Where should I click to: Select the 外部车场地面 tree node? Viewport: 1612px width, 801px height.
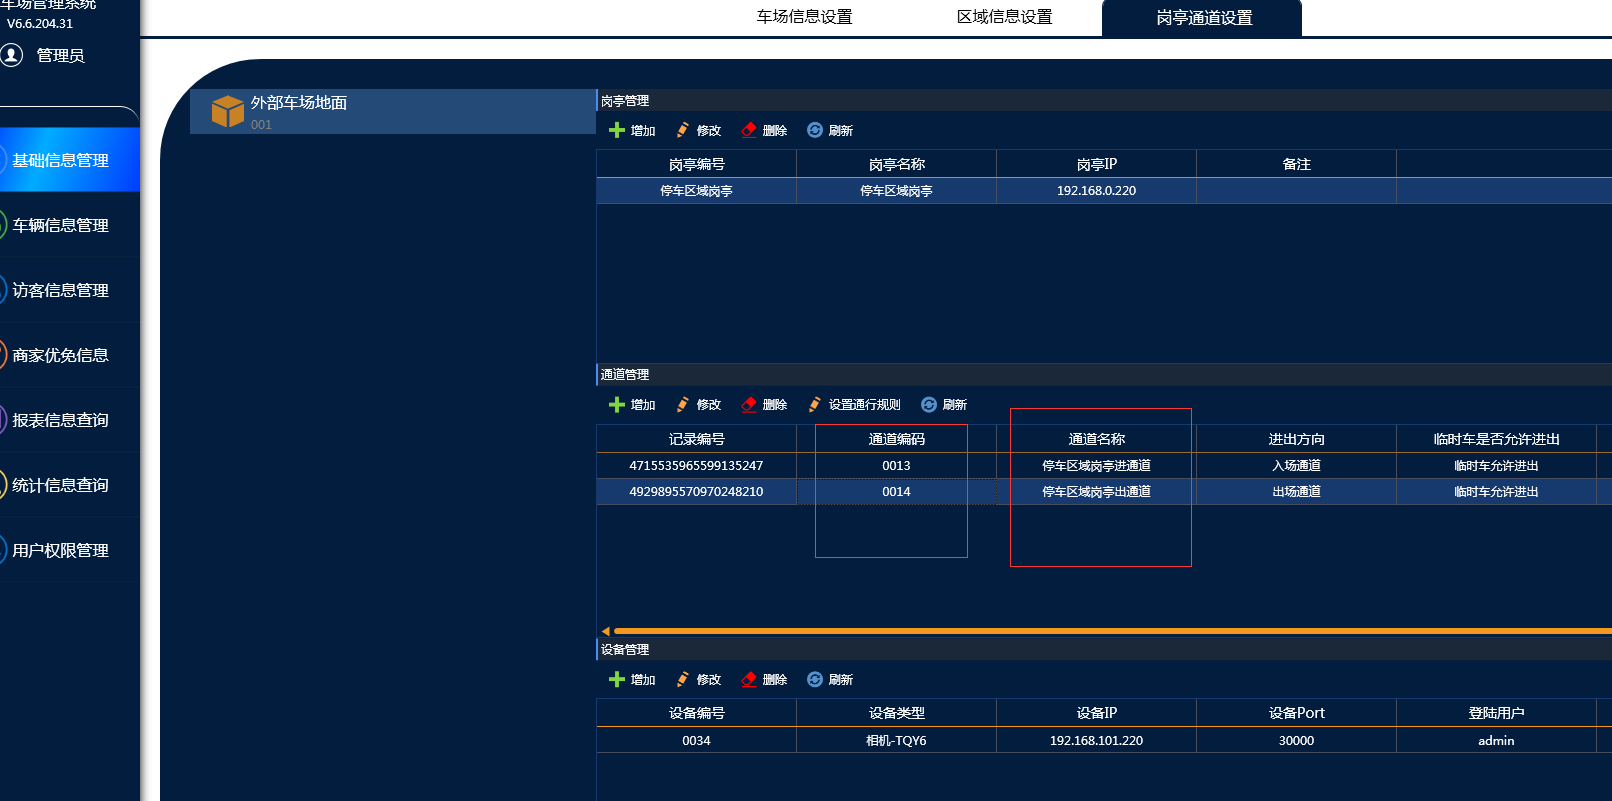(393, 111)
